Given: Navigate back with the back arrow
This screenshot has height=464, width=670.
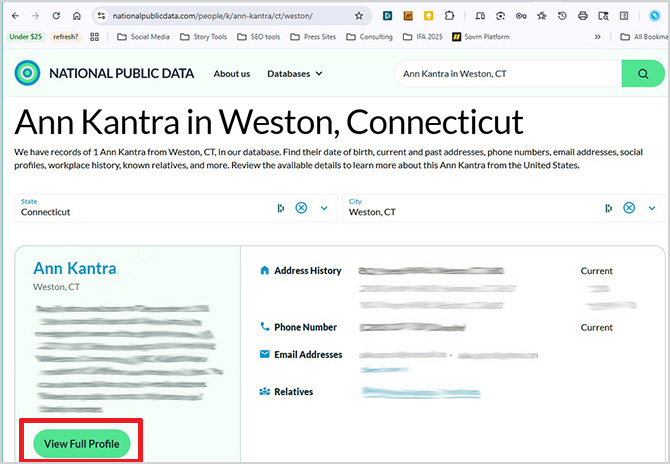Looking at the screenshot, I should [14, 16].
